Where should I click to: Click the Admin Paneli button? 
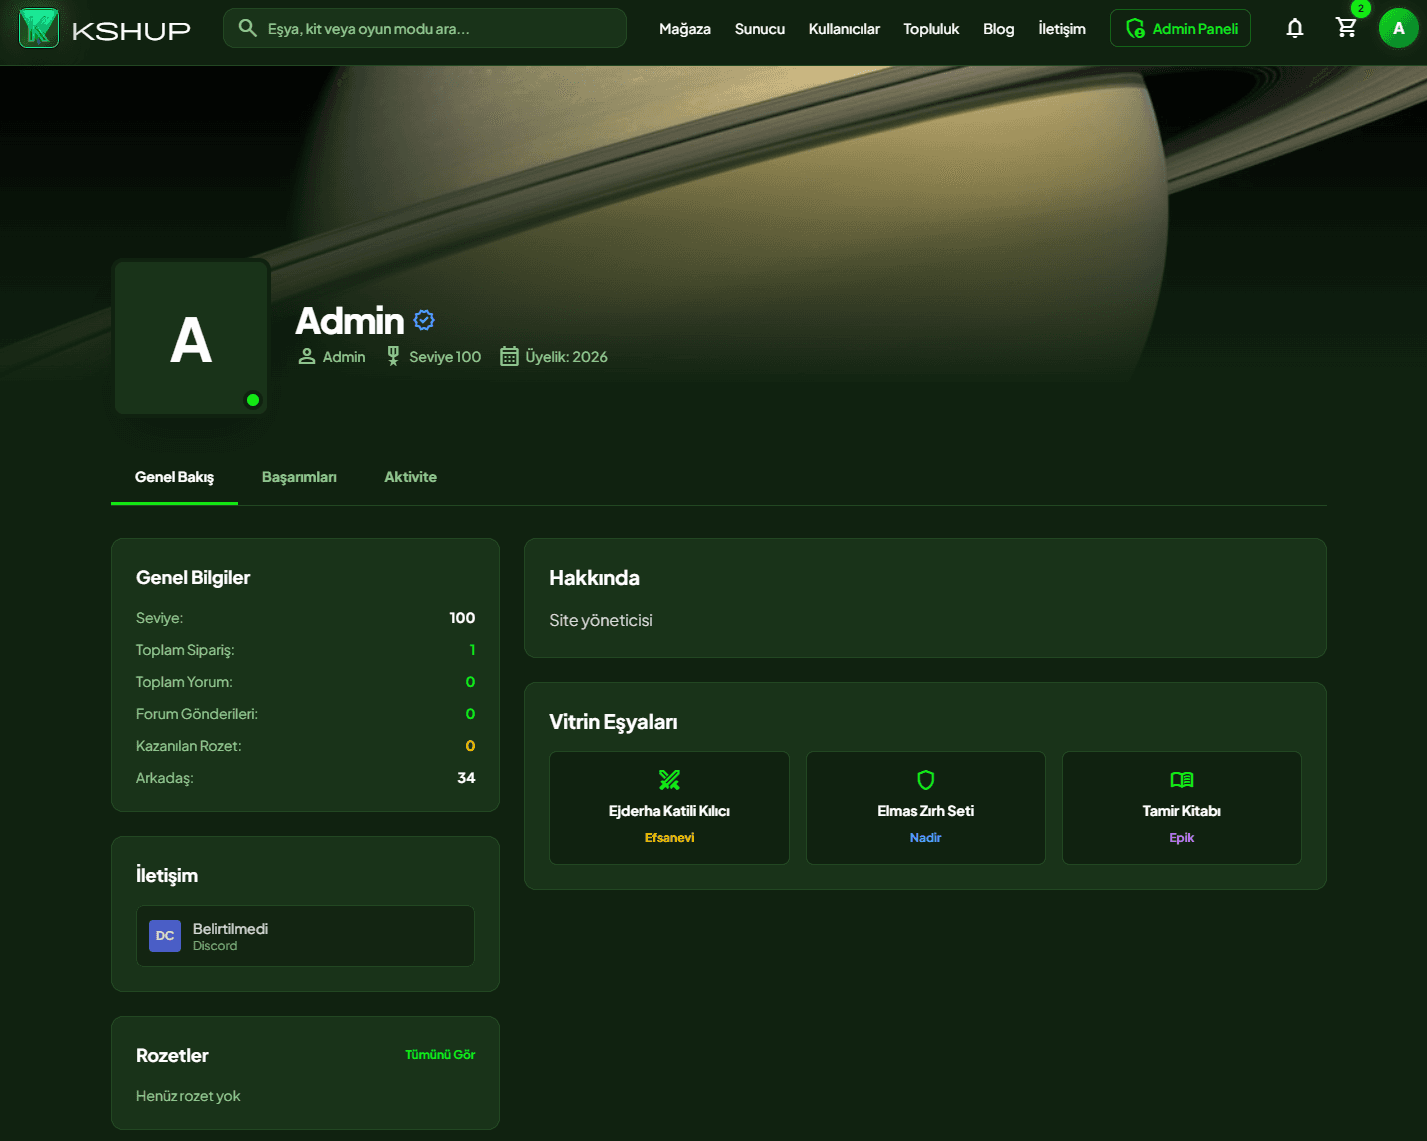(x=1180, y=28)
